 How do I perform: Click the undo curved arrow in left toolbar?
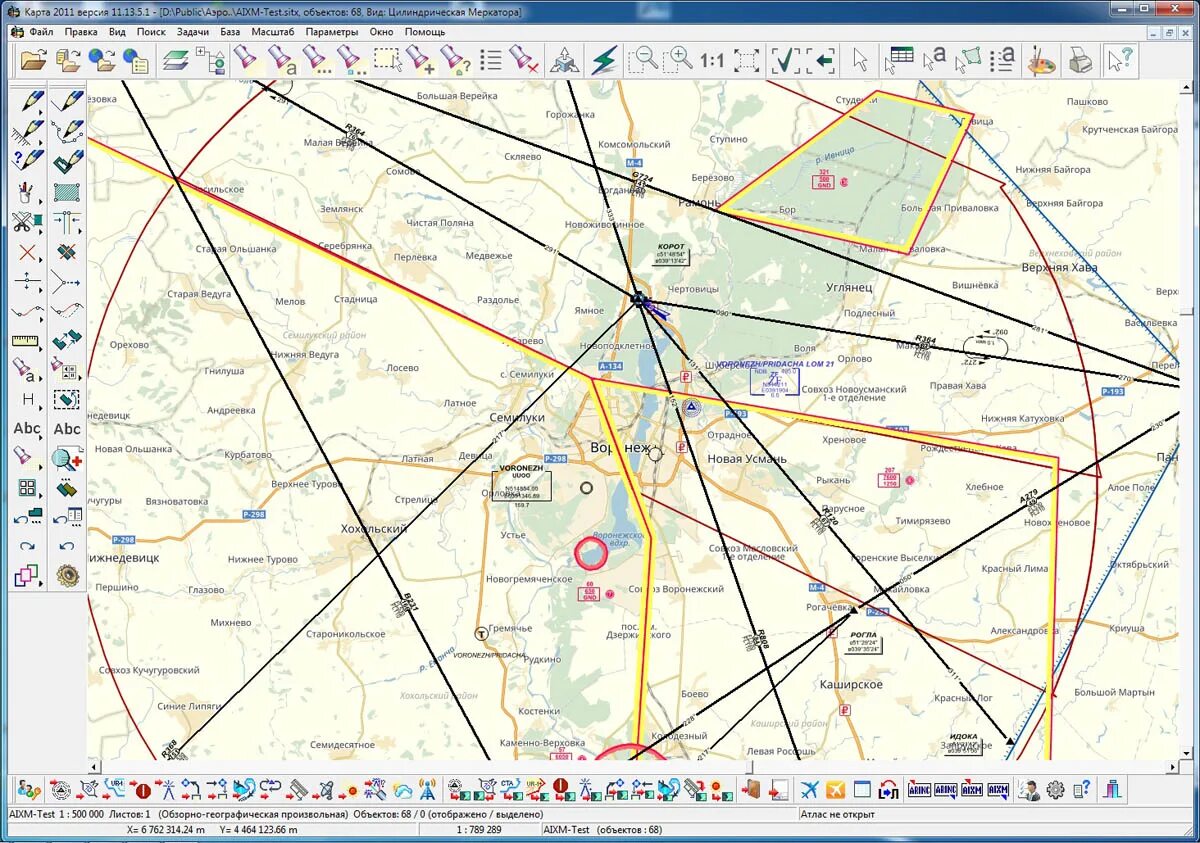tap(67, 546)
